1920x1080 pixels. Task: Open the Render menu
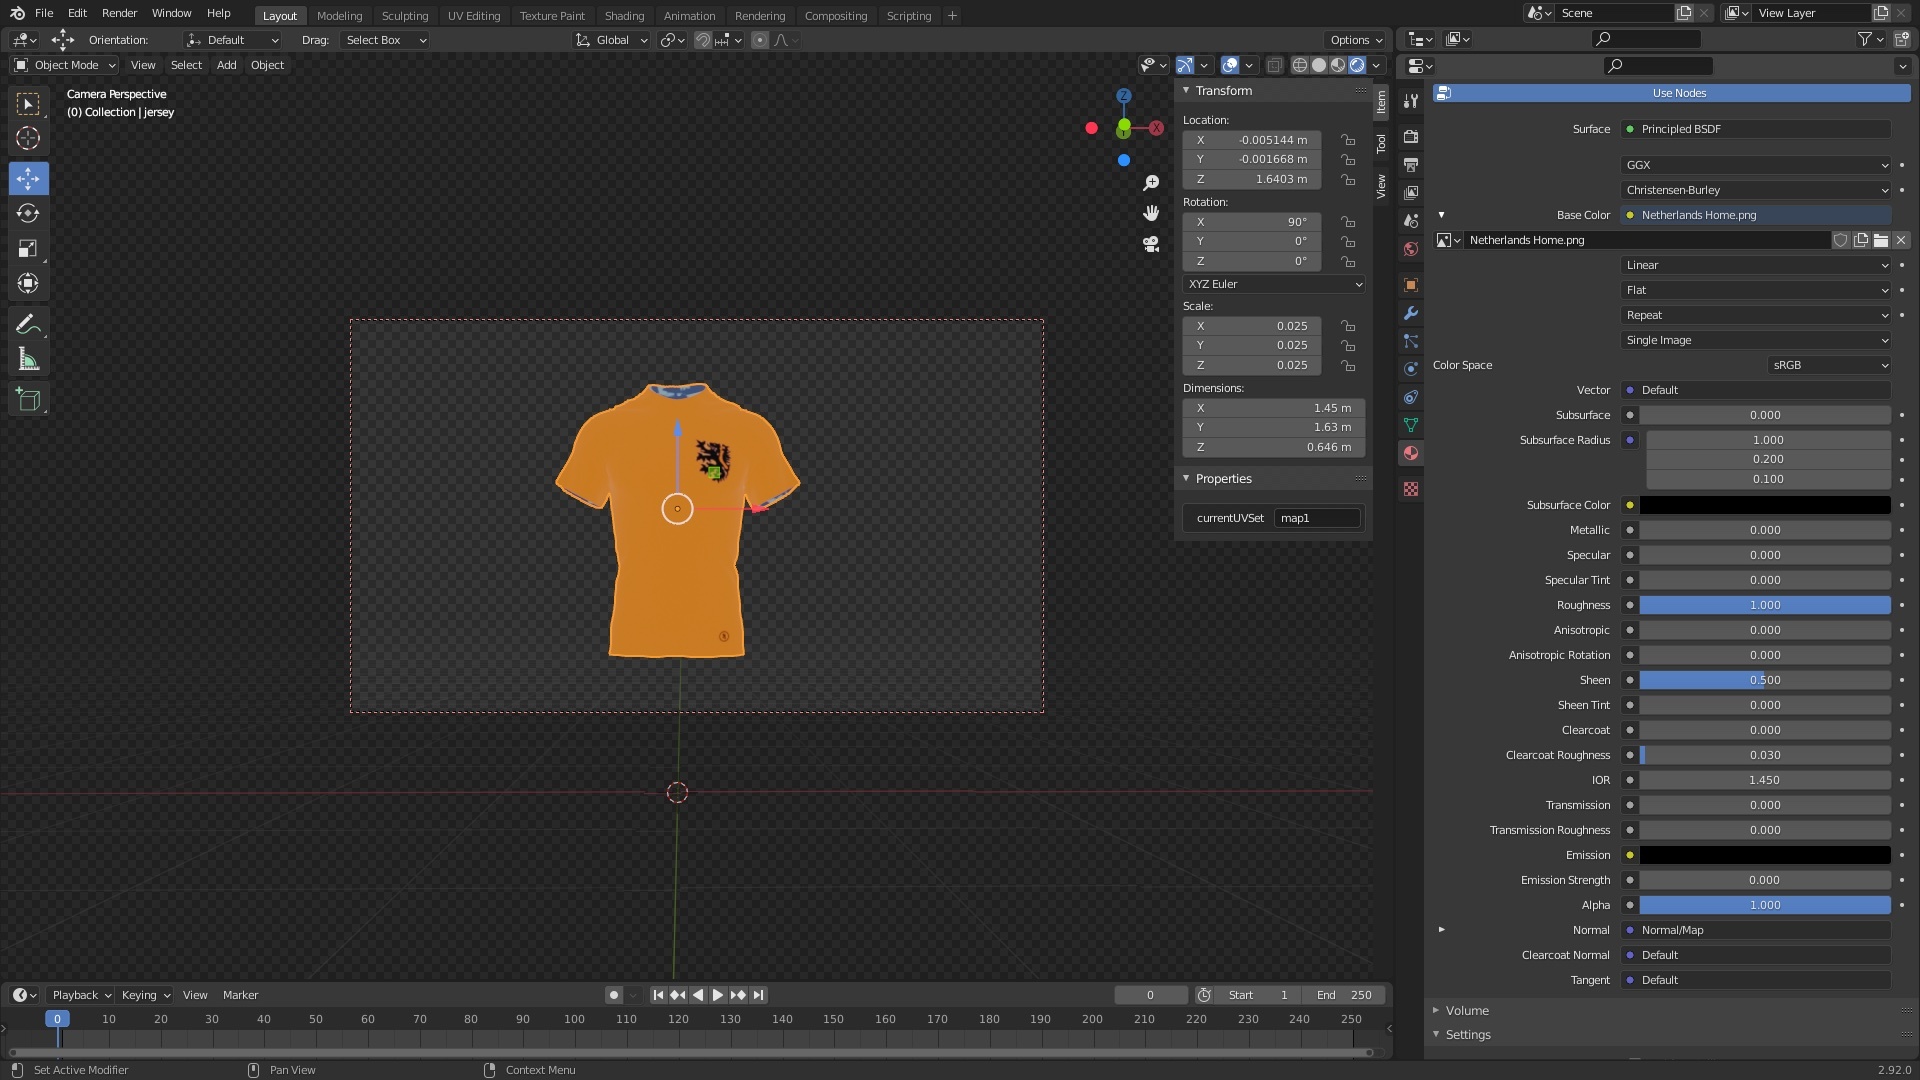[119, 13]
